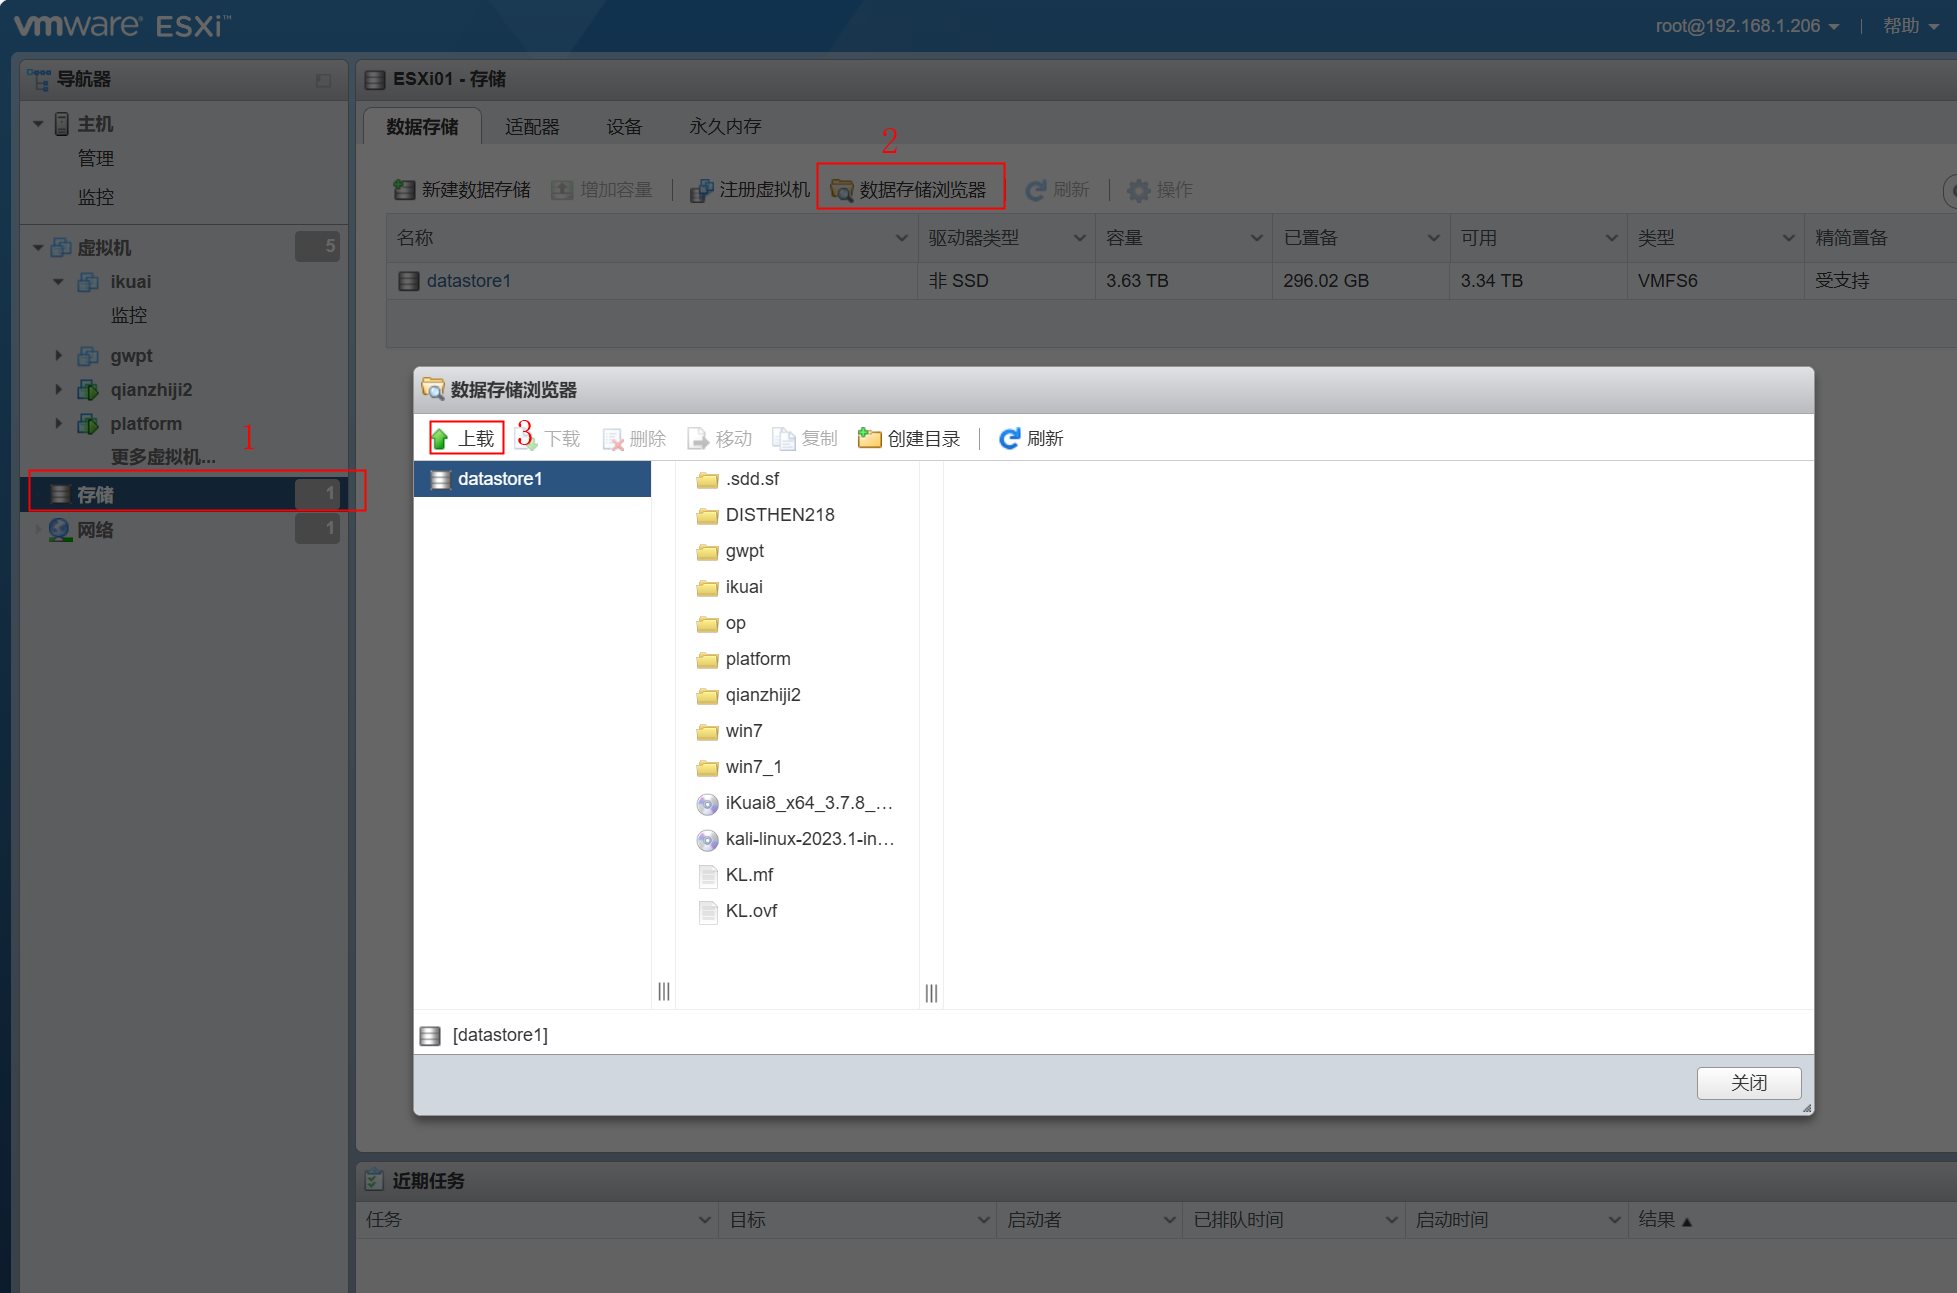The width and height of the screenshot is (1957, 1293).
Task: Switch to the Devices (设备) tab
Action: 624,127
